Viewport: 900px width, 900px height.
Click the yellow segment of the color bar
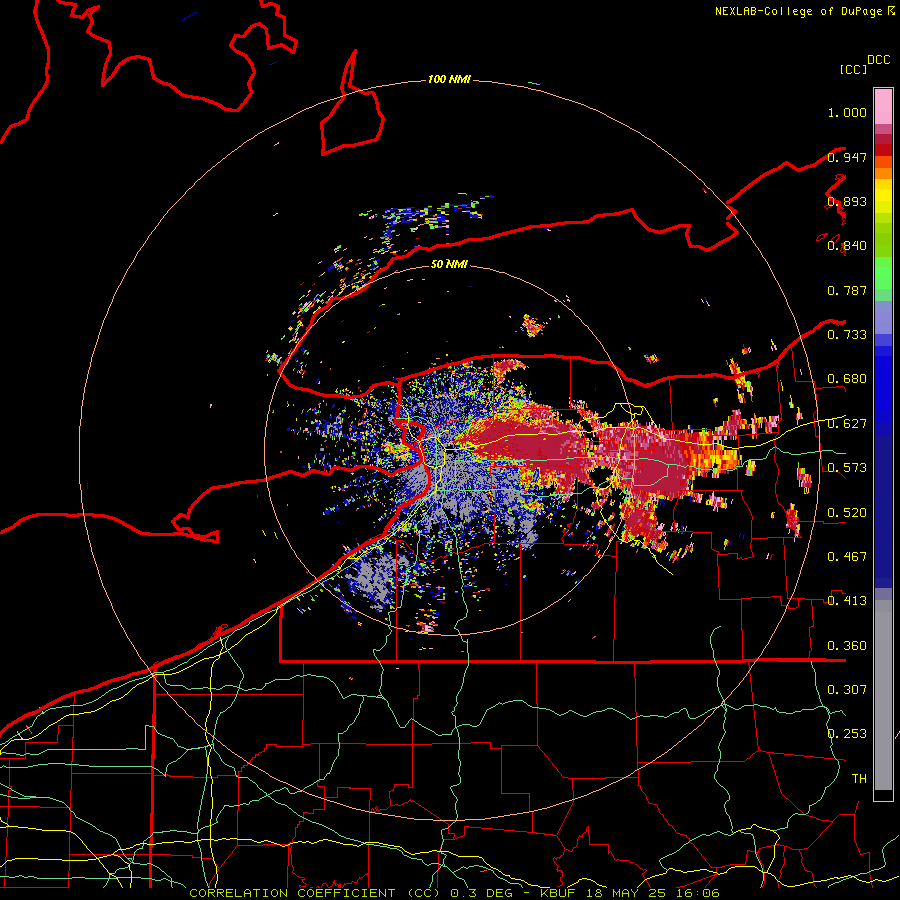pyautogui.click(x=883, y=196)
